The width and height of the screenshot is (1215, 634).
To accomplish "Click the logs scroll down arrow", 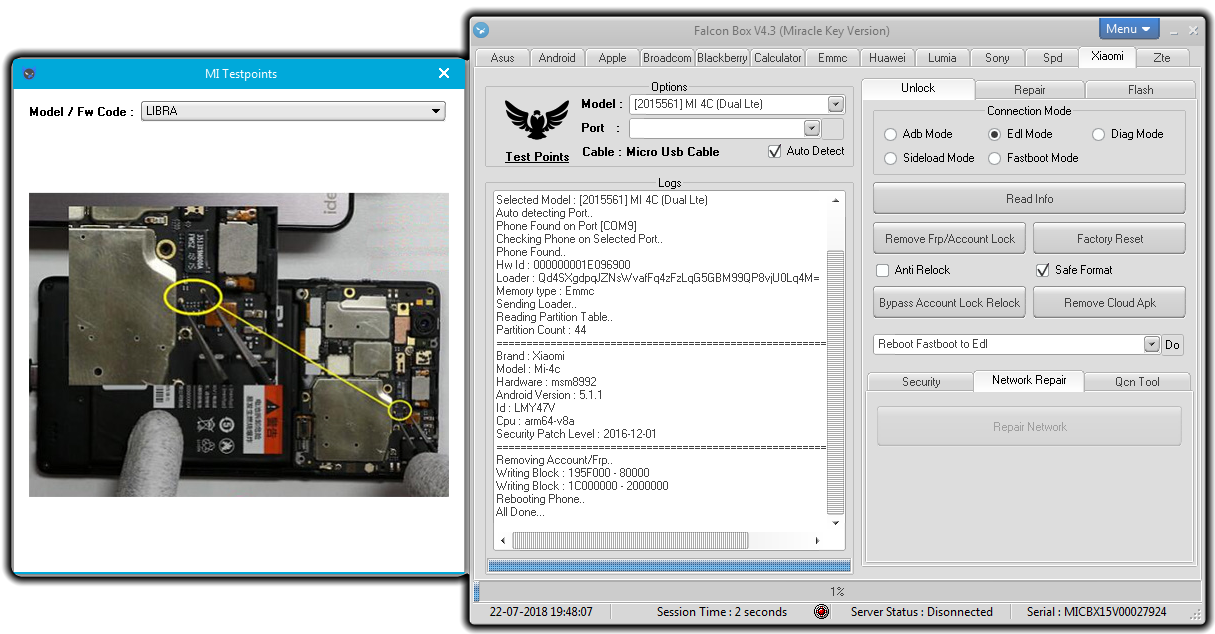I will tap(836, 523).
